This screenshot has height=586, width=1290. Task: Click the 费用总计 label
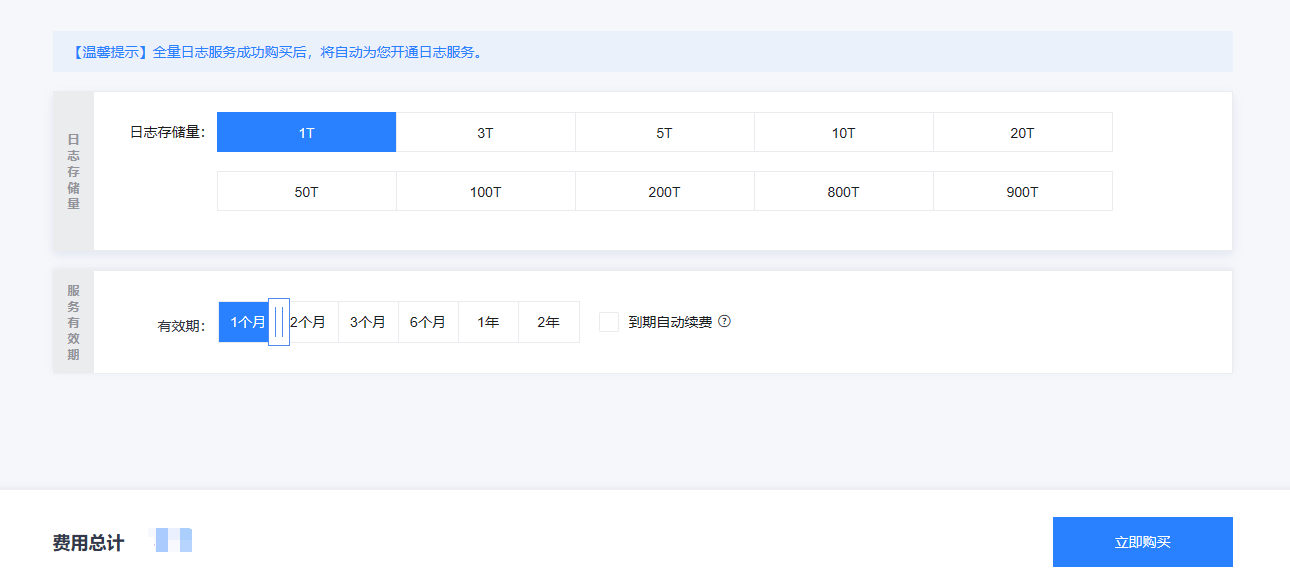(x=89, y=543)
